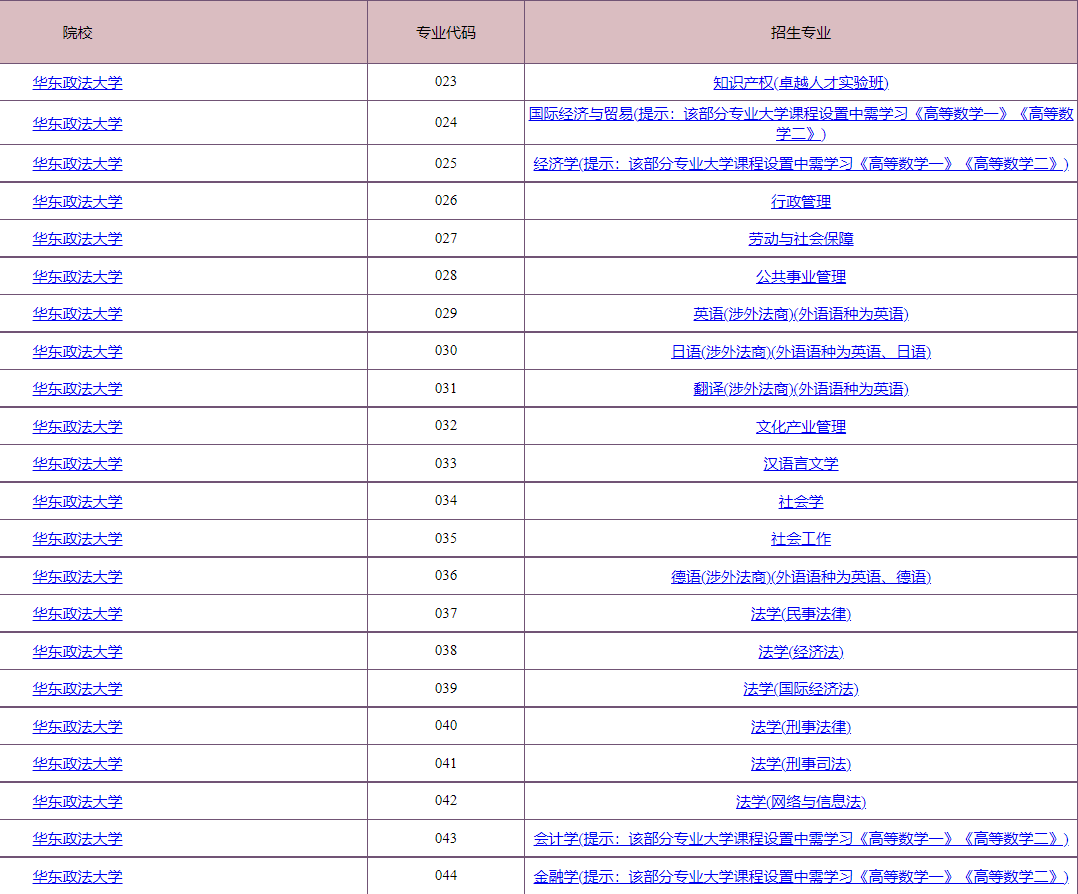Click the 翻译(涉外法商) link
This screenshot has height=894, width=1078.
tap(800, 389)
